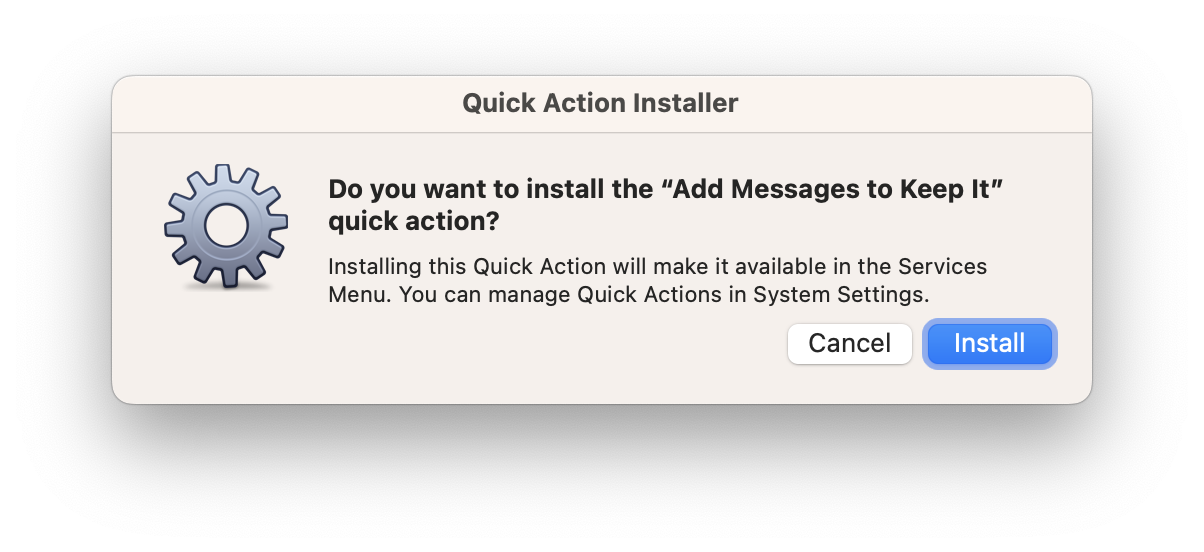The height and width of the screenshot is (552, 1204).
Task: Click the blank dialog area below the gear icon
Action: click(226, 345)
